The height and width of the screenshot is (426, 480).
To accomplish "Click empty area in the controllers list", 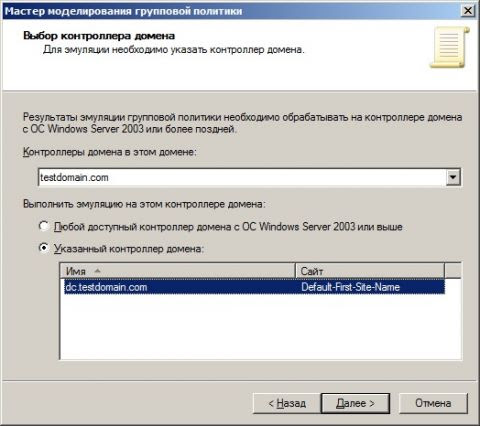I will click(x=260, y=327).
